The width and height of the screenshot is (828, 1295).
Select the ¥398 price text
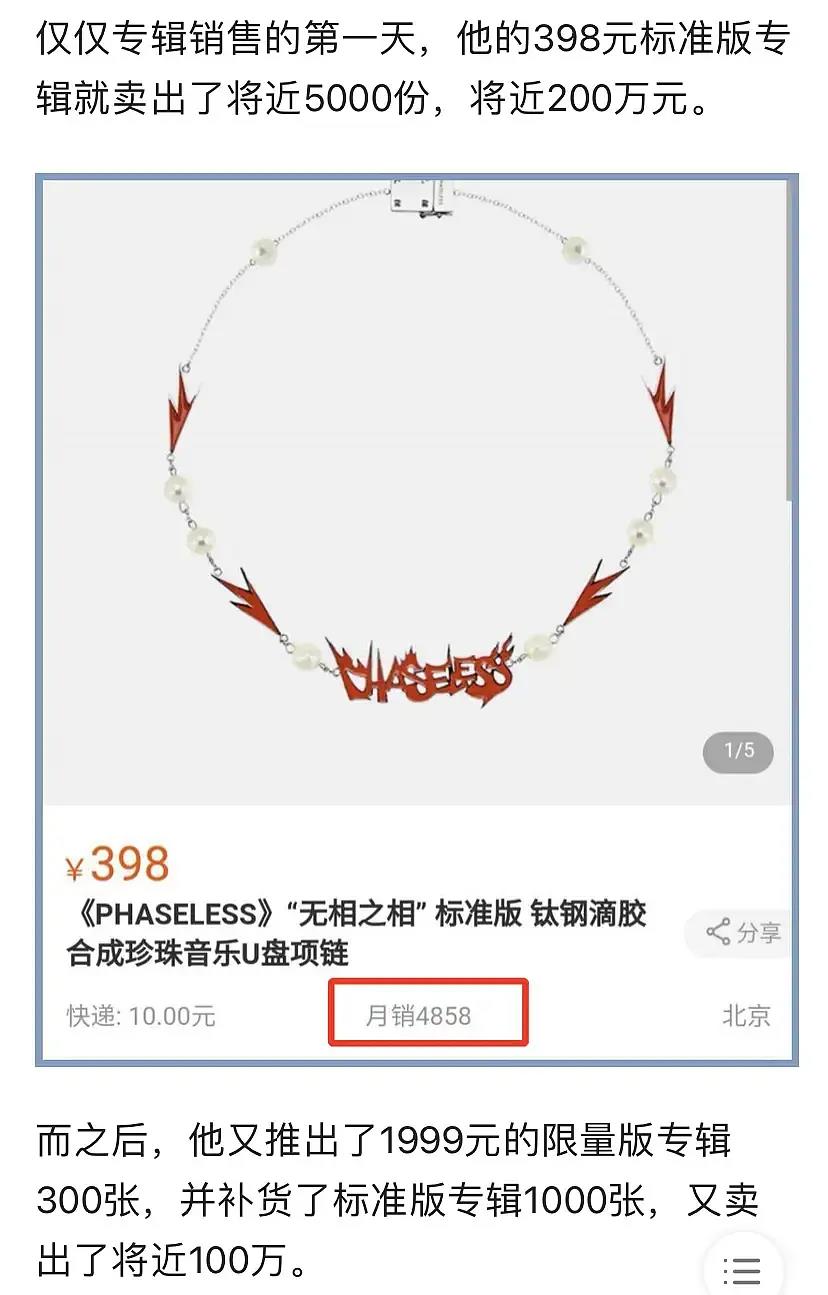click(117, 864)
